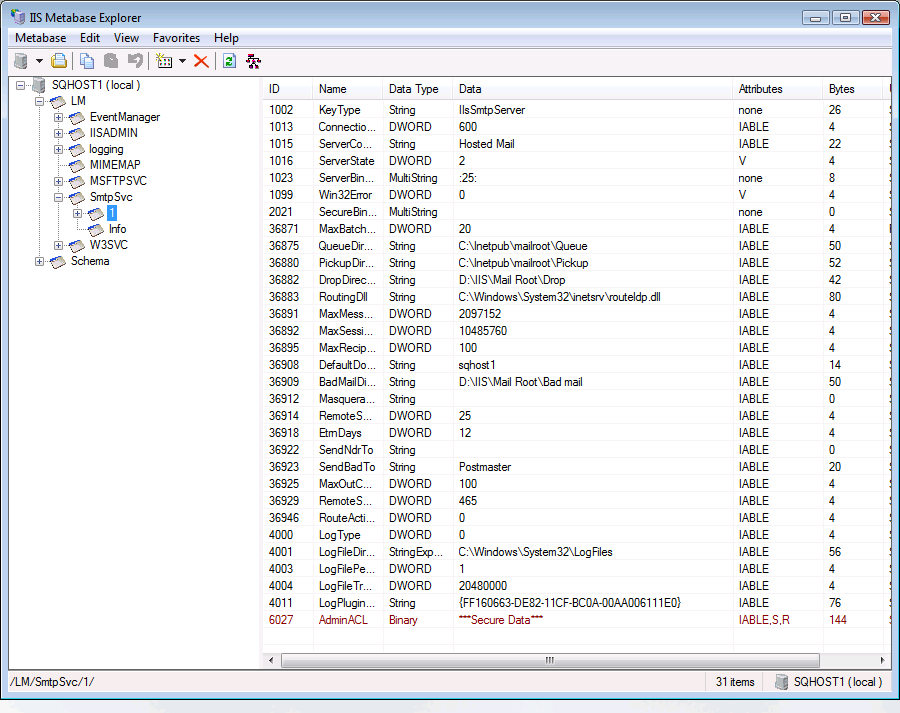Screen dimensions: 900x713
Task: Collapse the SmtpSvc tree node
Action: (59, 197)
